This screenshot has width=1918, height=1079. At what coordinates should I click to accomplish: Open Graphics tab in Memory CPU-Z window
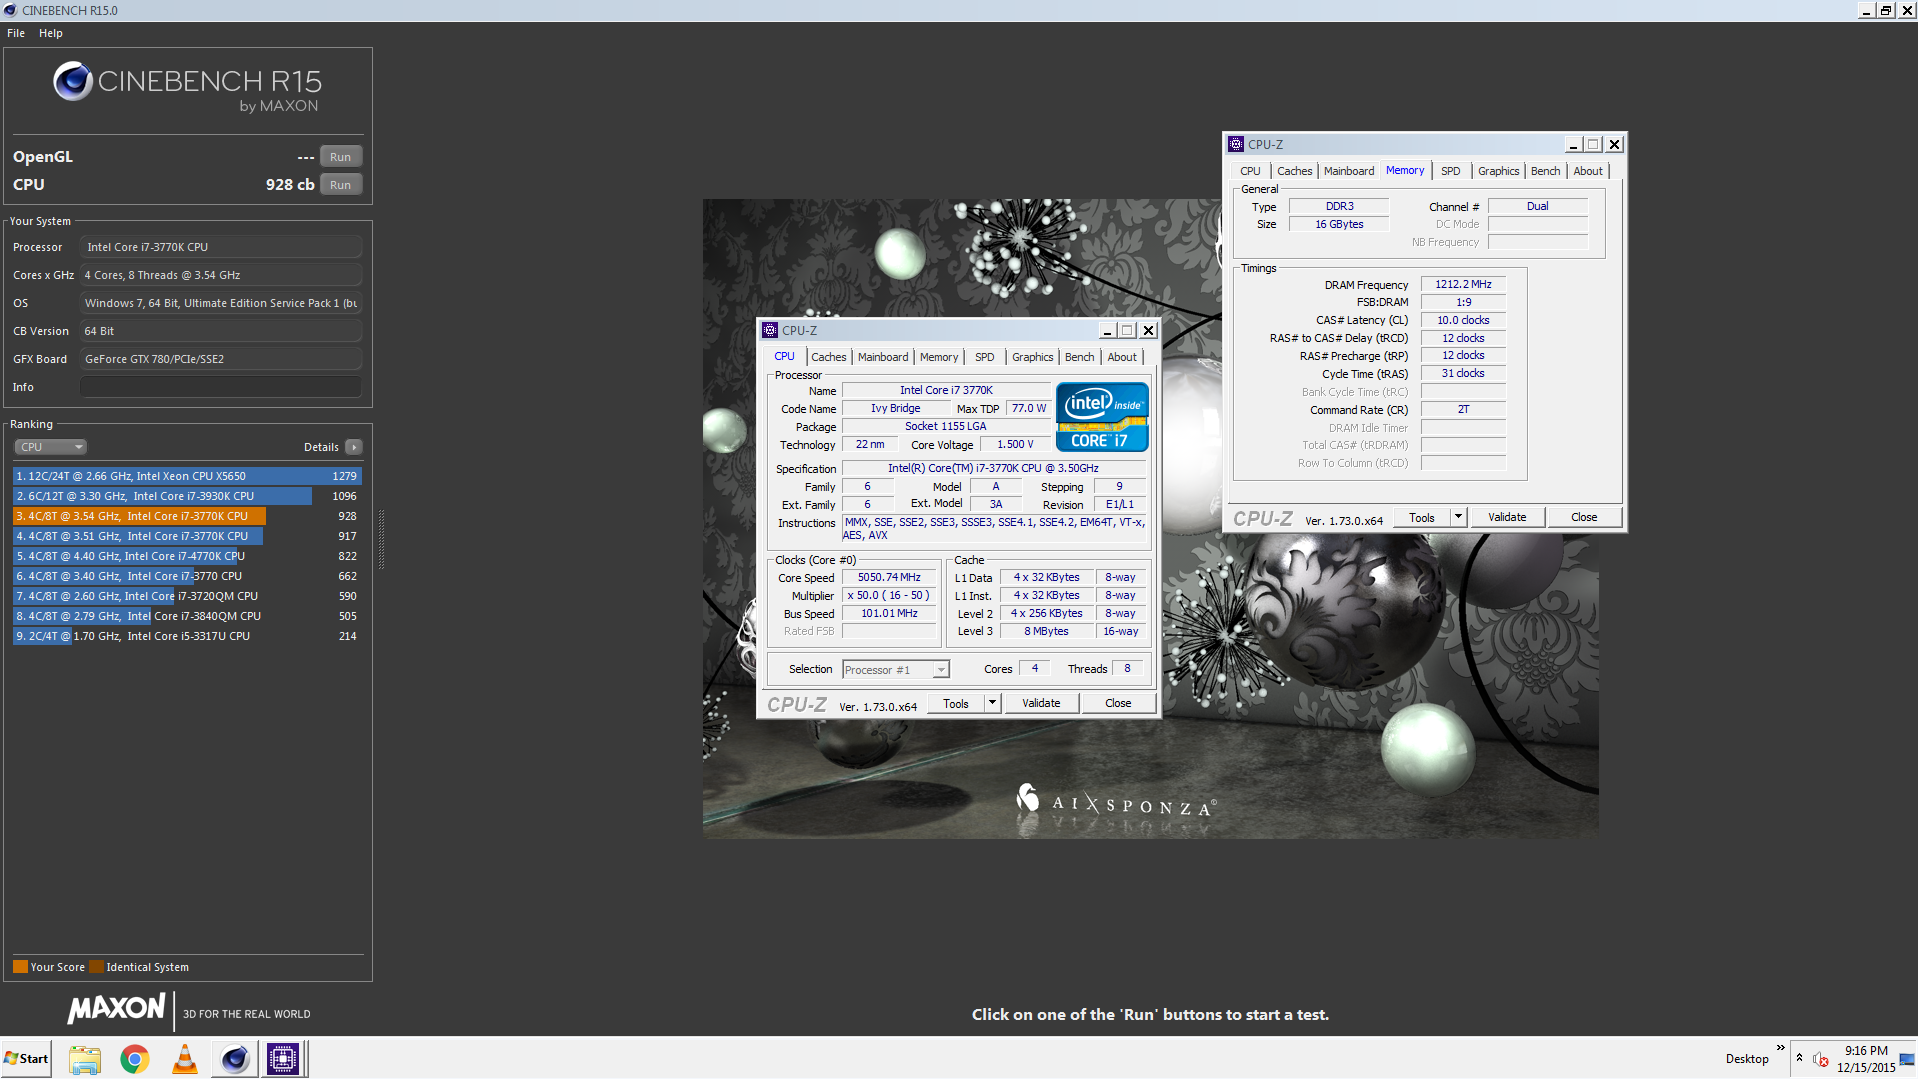coord(1498,171)
